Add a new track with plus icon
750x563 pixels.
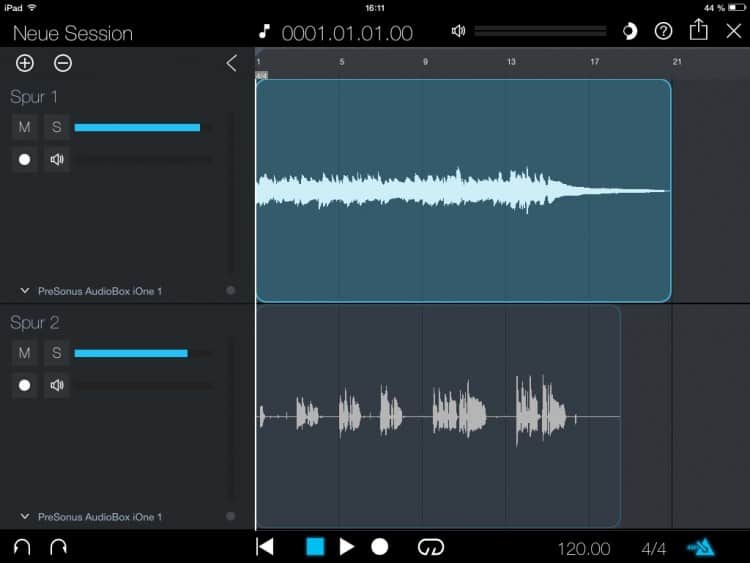point(25,63)
